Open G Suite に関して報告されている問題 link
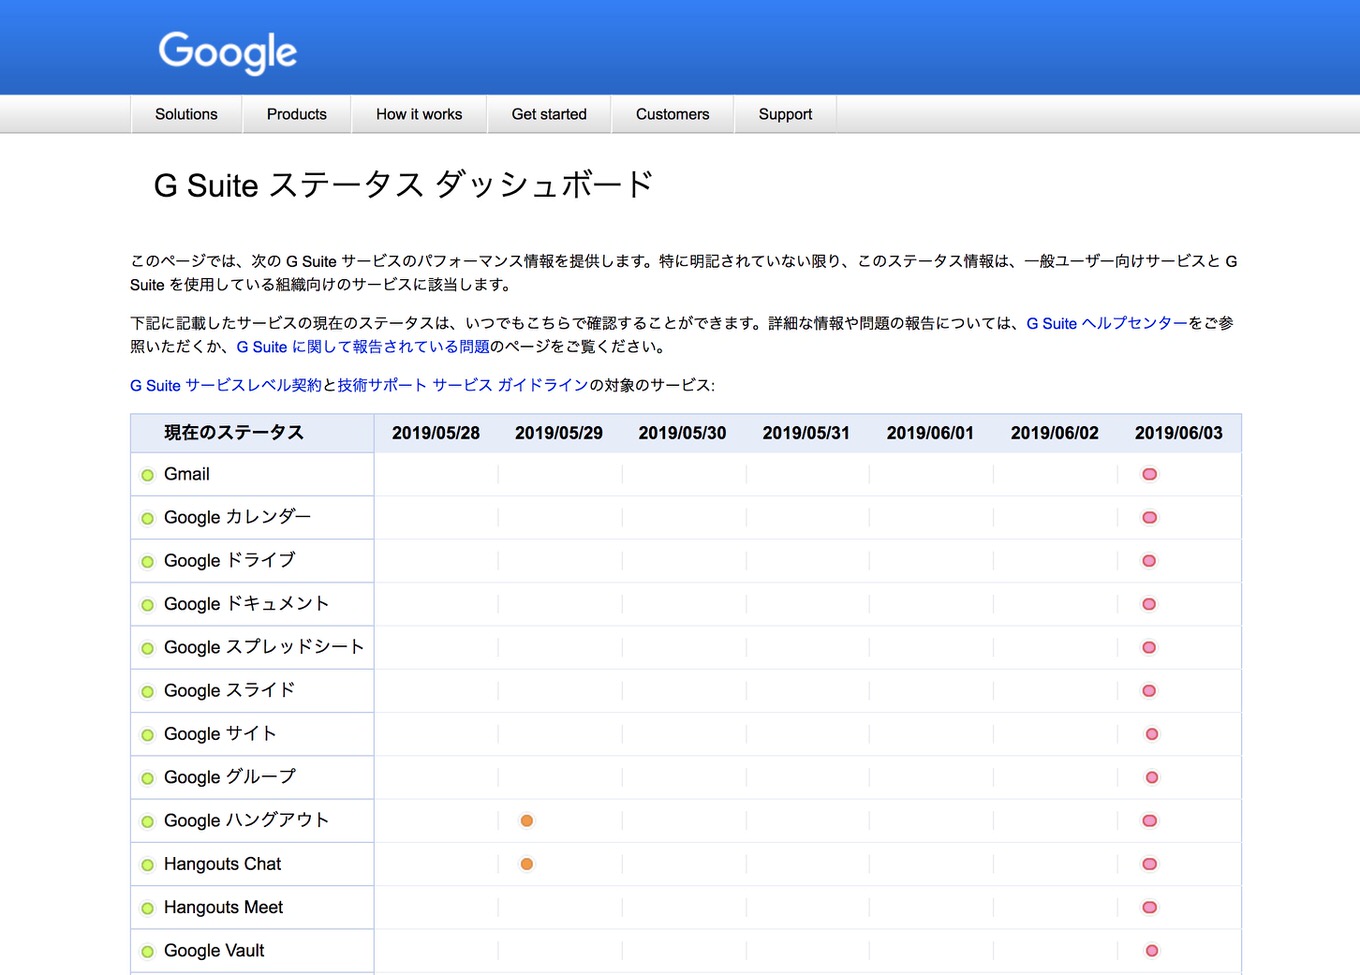The width and height of the screenshot is (1360, 975). pyautogui.click(x=363, y=347)
